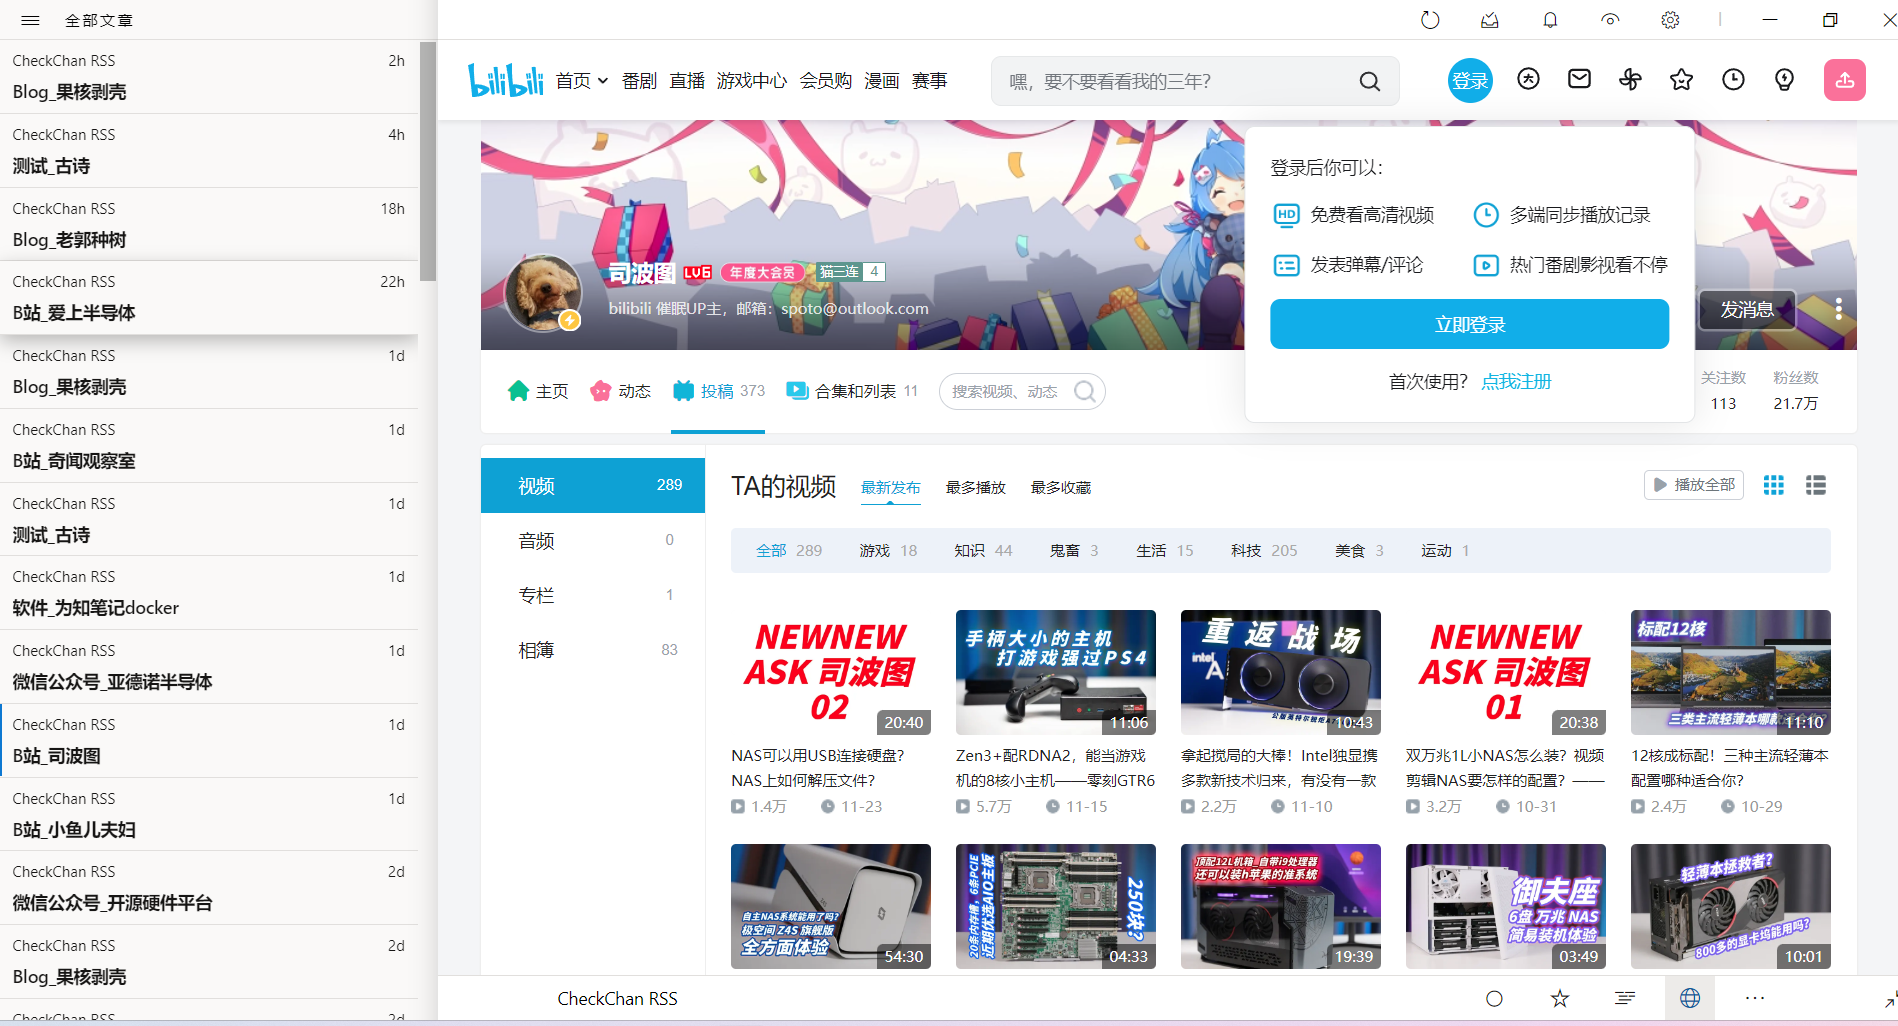Click the 点我注册 link
Viewport: 1898px width, 1026px height.
1516,381
